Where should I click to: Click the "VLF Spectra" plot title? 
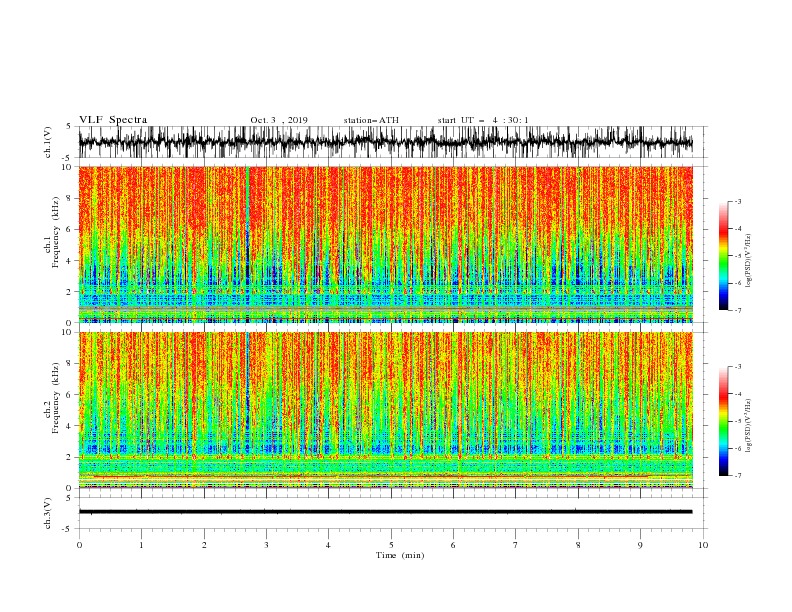coord(113,120)
